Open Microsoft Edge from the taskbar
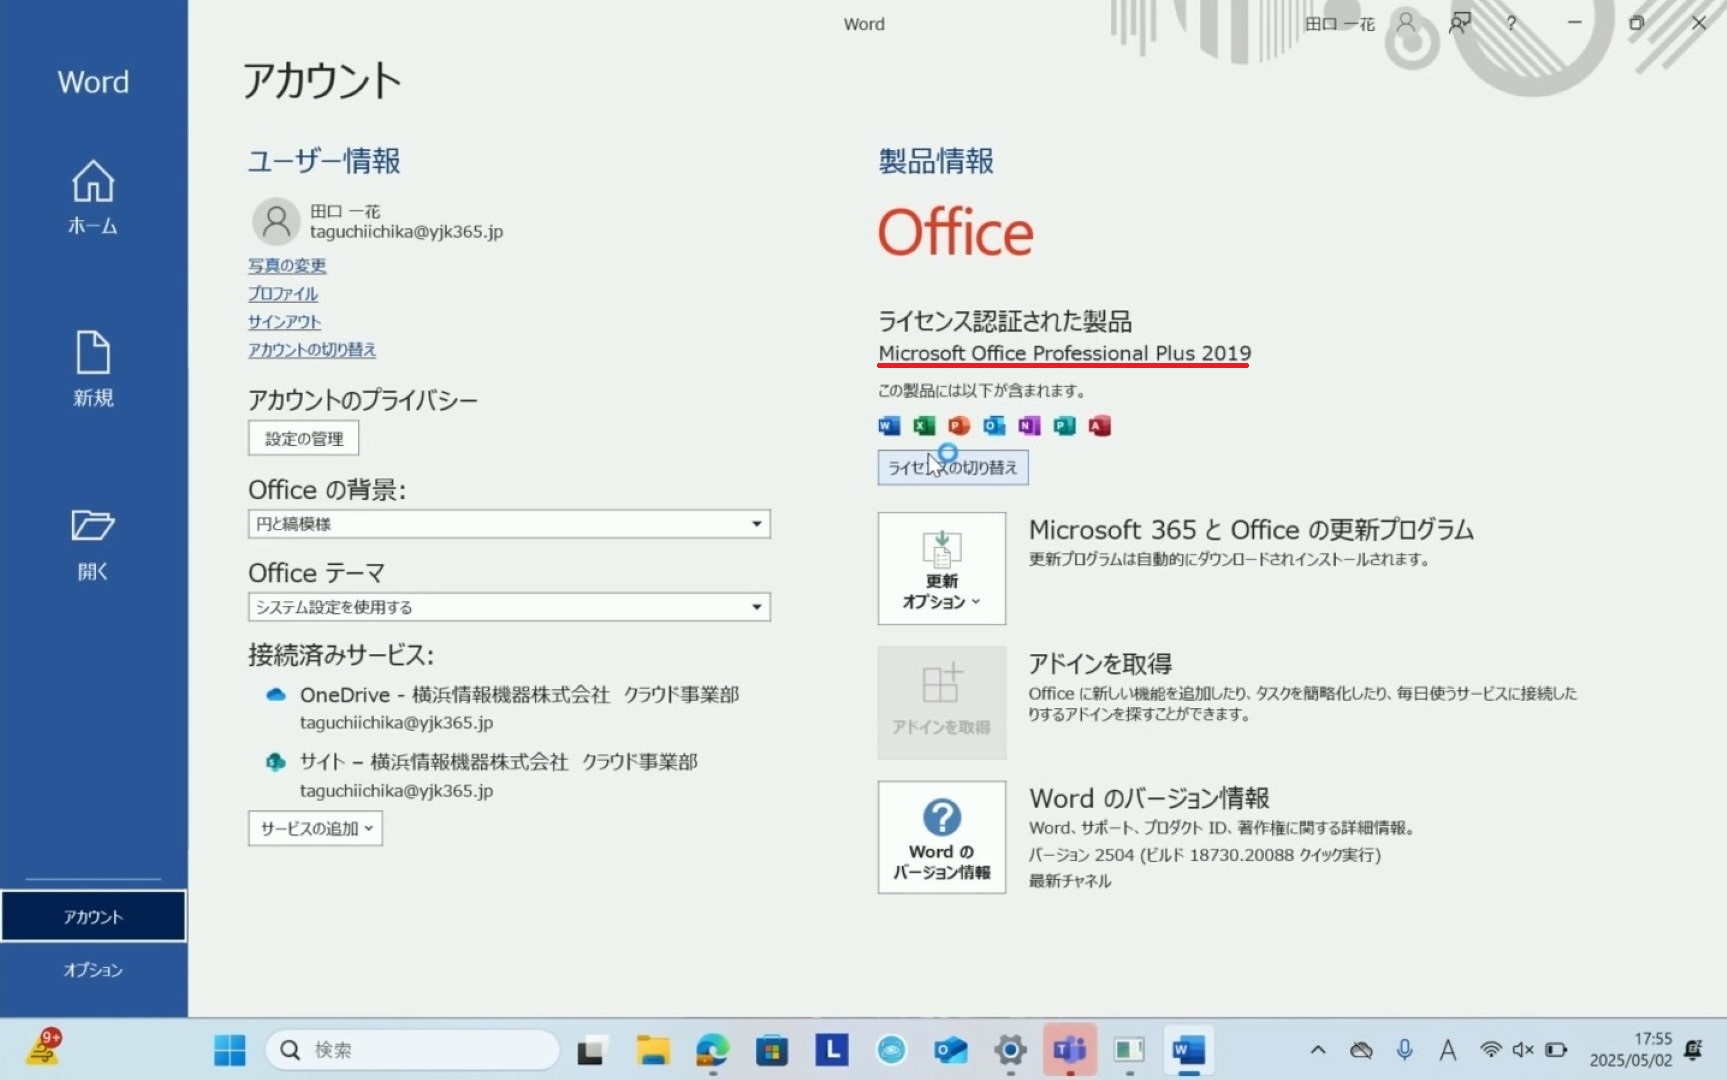Viewport: 1727px width, 1080px height. click(712, 1050)
